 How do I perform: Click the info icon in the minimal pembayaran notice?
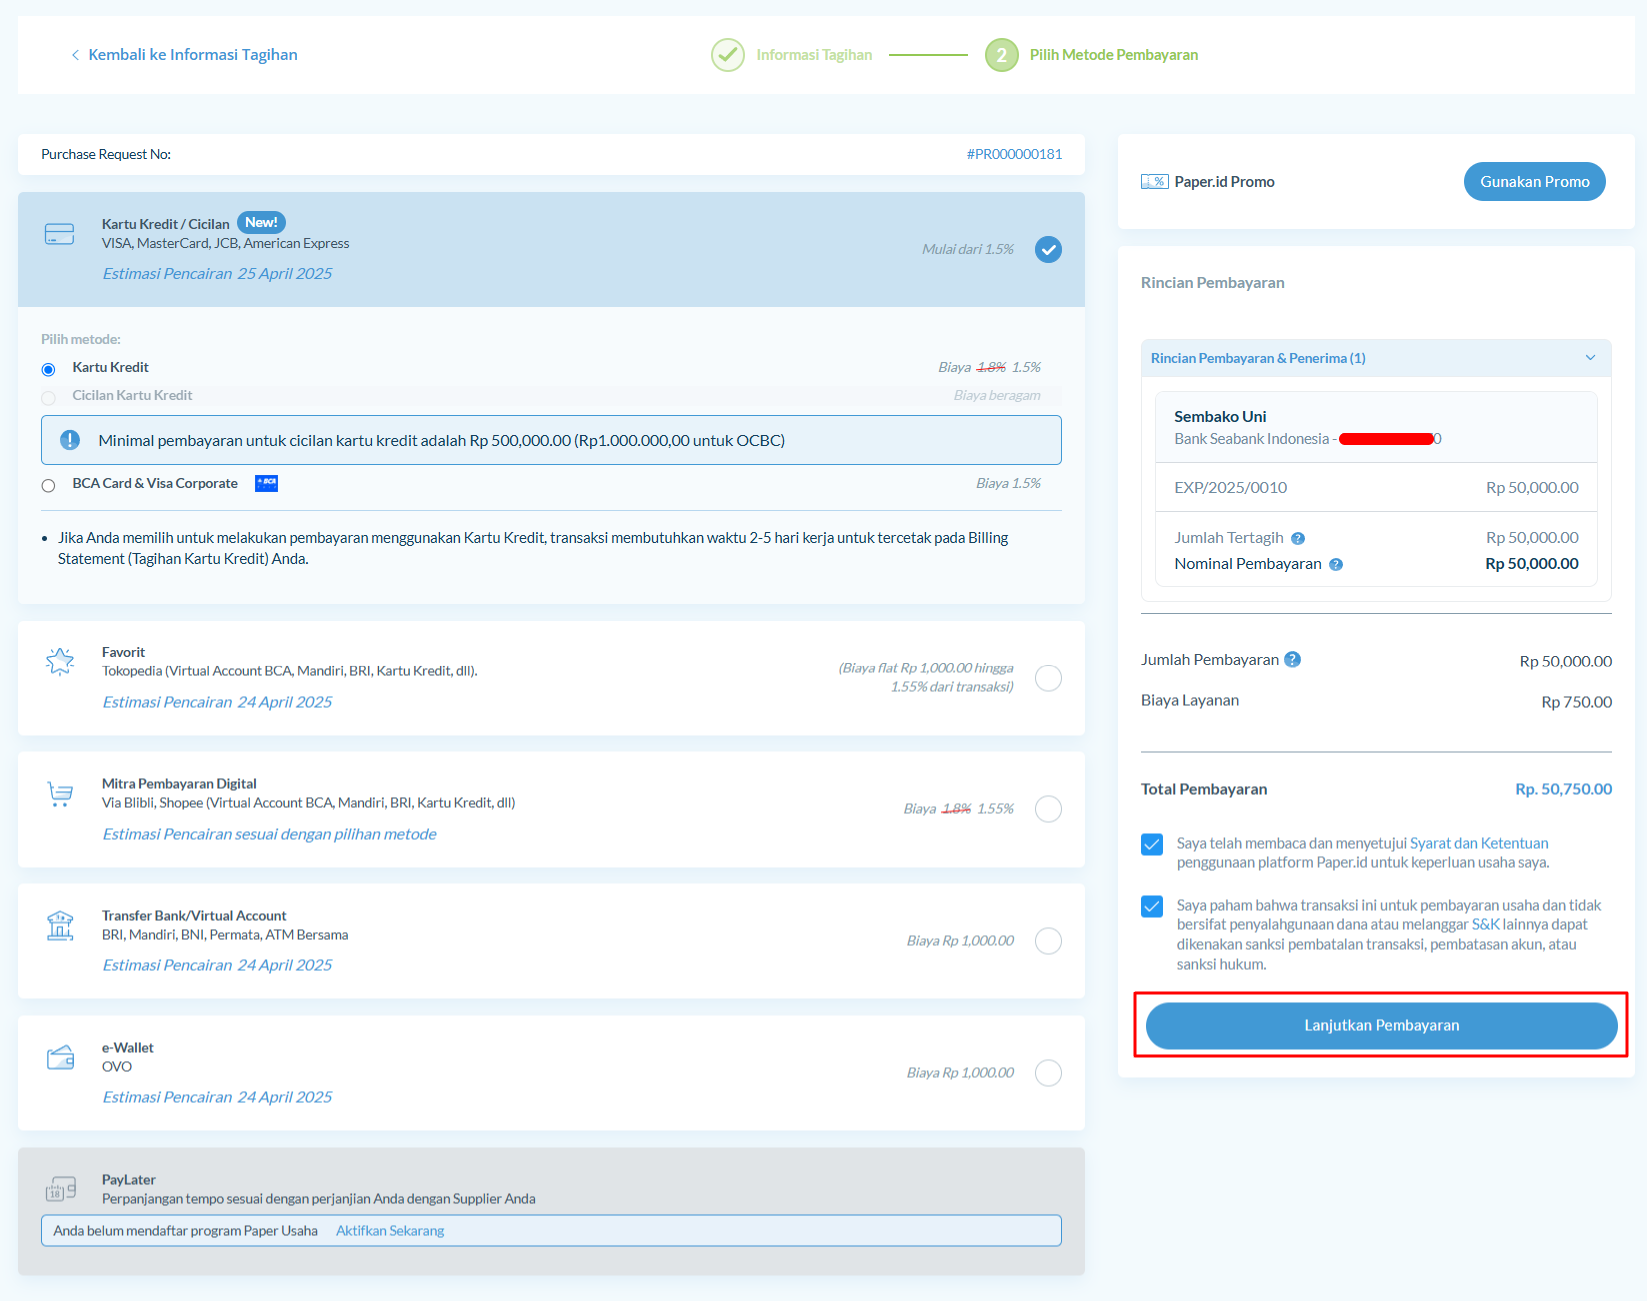coord(70,440)
